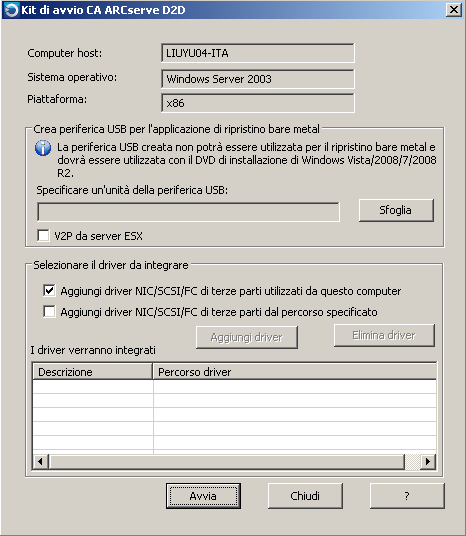Open help with the ? button
Screen dimensions: 466x536
[407, 496]
